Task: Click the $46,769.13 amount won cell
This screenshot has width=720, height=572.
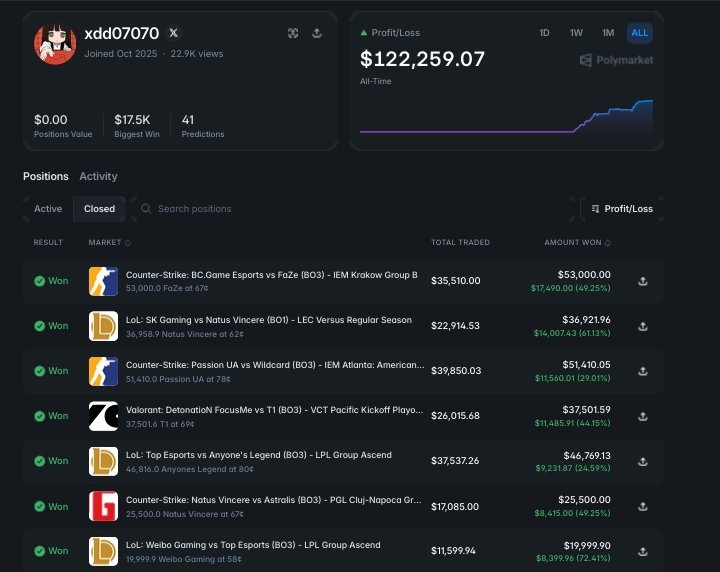Action: (x=587, y=455)
